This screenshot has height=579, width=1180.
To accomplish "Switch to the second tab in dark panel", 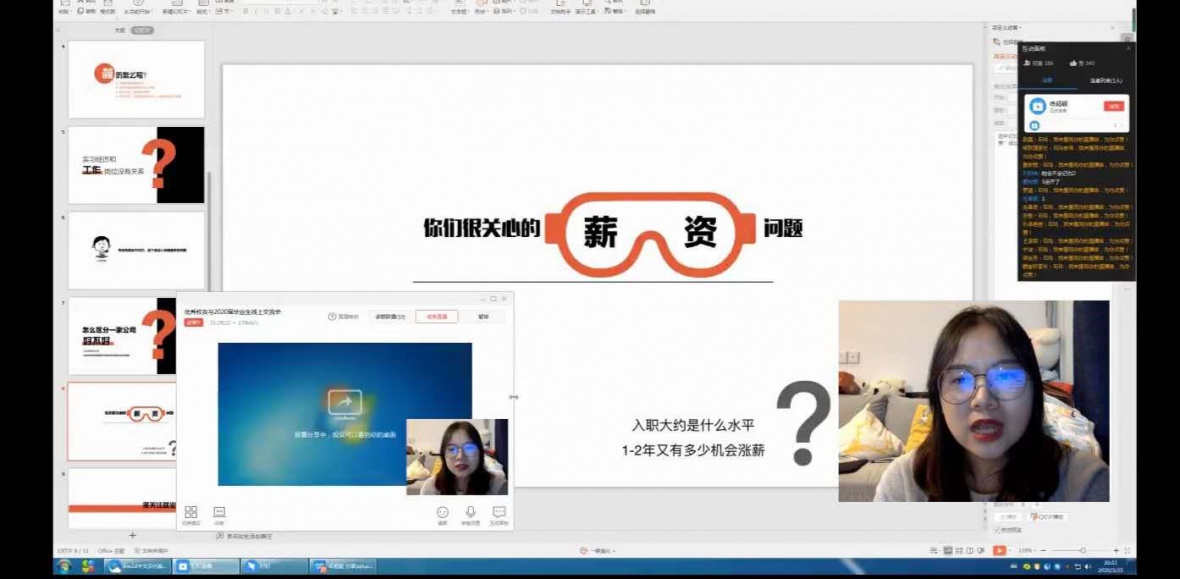I will coord(1106,80).
